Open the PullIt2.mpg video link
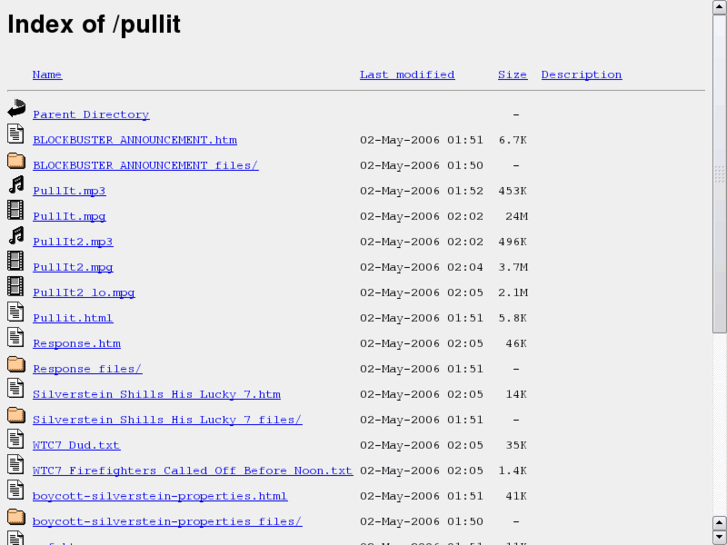Screen dimensions: 727x545 coord(73,268)
